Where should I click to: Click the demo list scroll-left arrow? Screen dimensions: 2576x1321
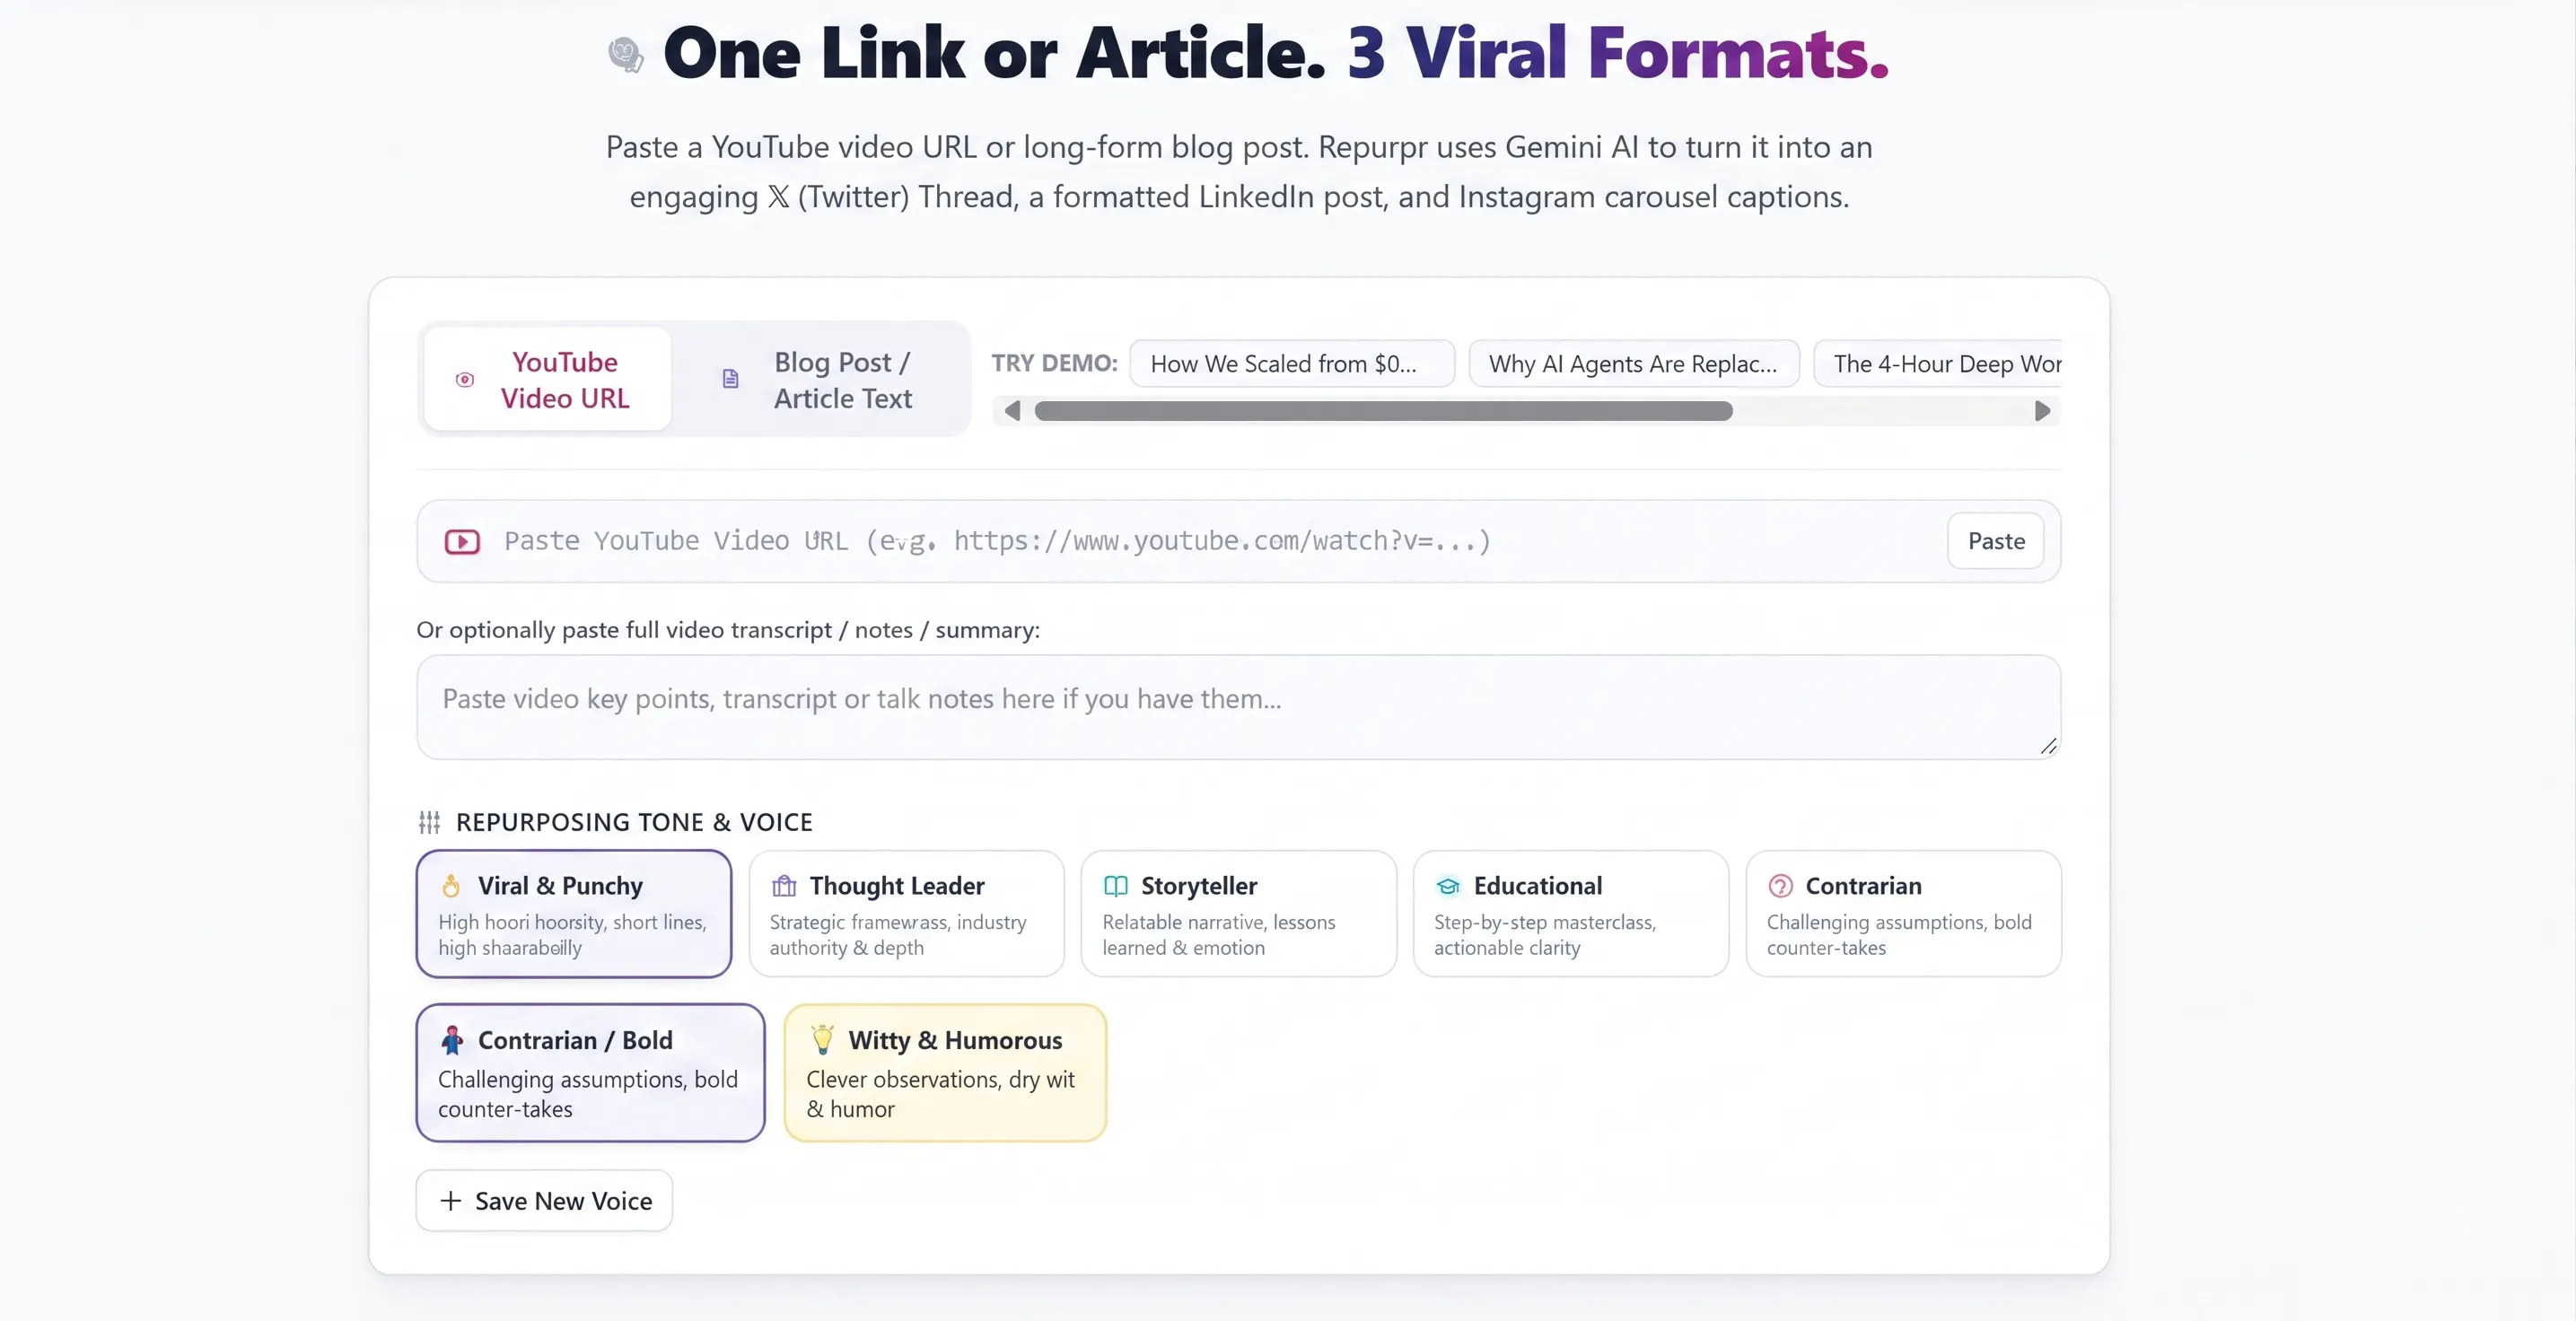pyautogui.click(x=1012, y=411)
